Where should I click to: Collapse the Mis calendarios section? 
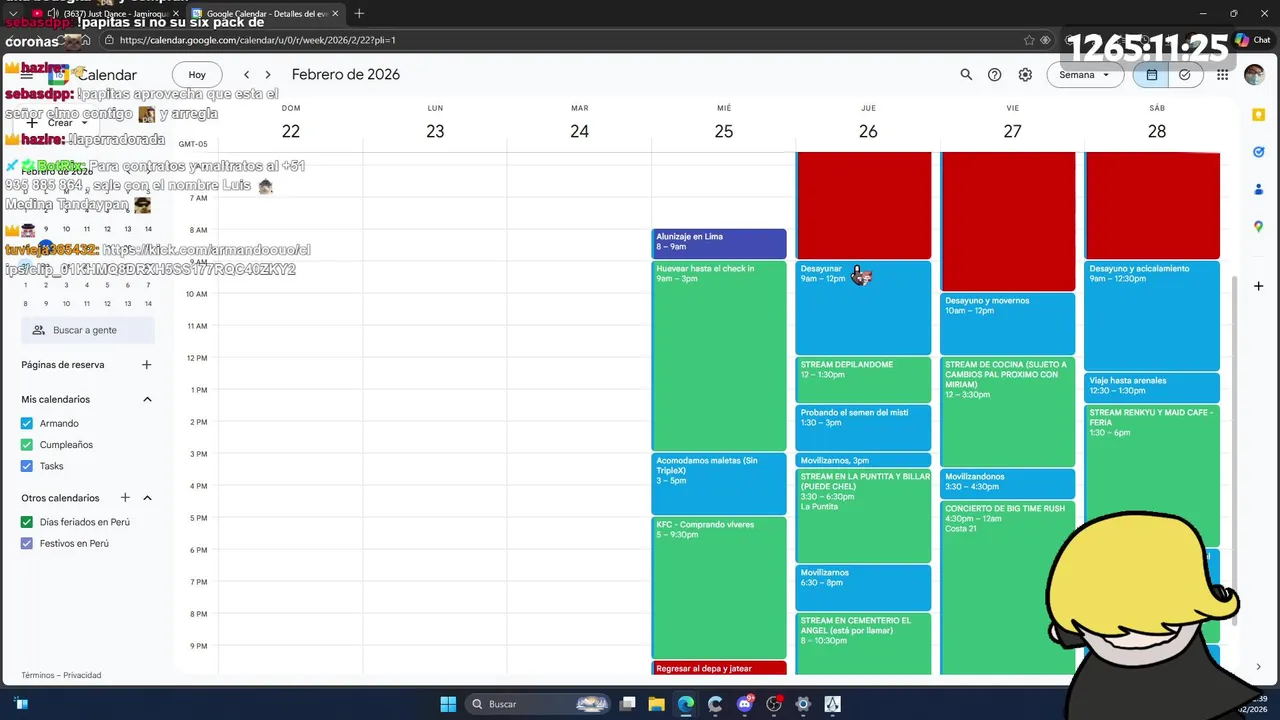[147, 400]
